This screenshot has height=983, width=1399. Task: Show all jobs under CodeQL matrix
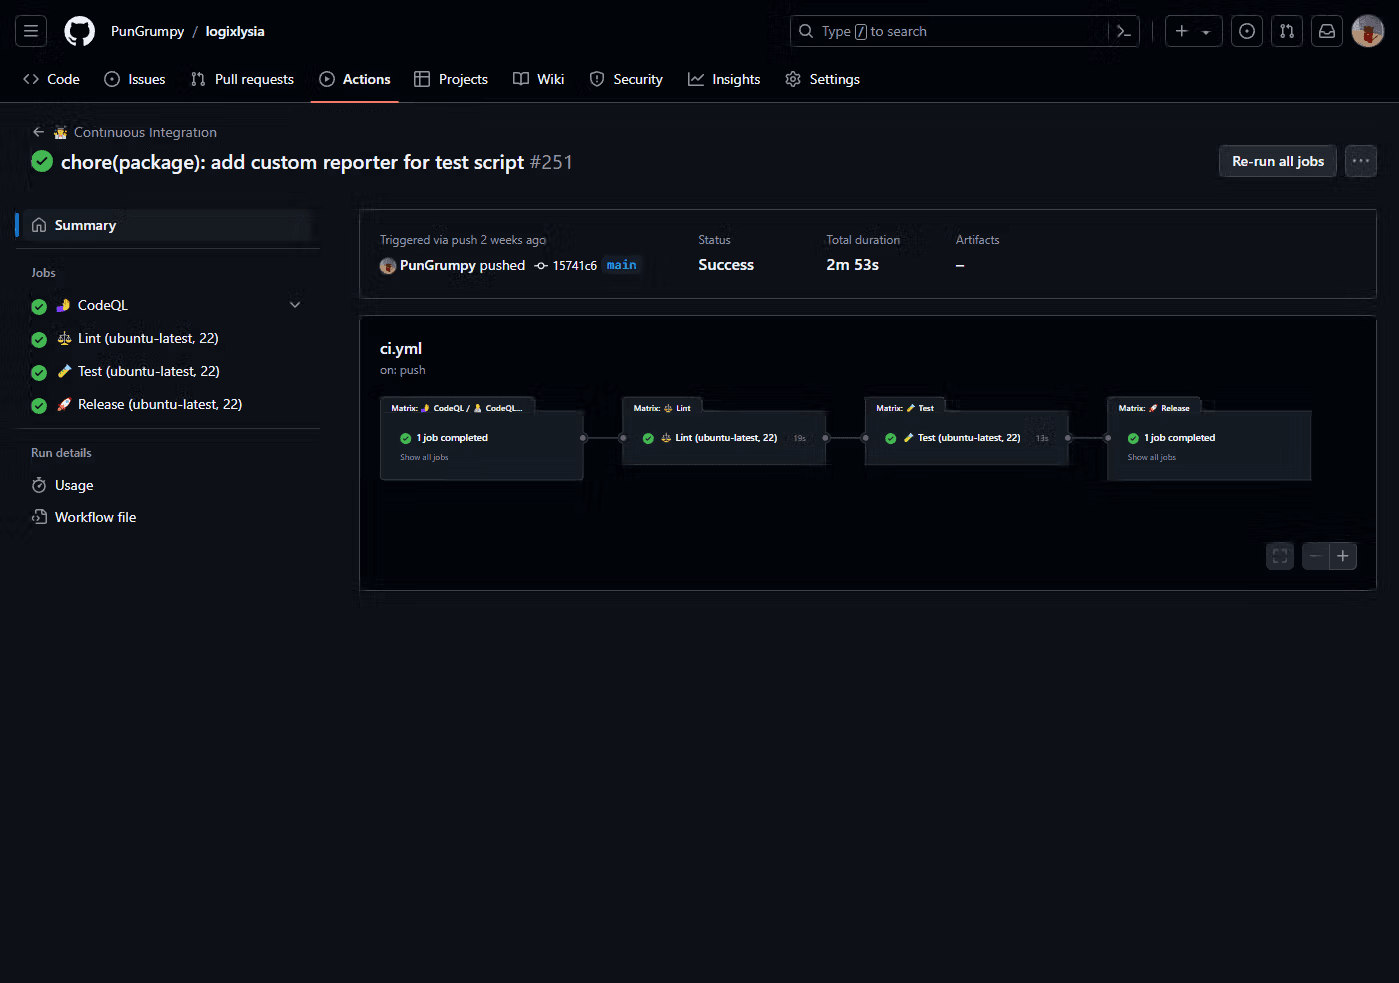424,457
